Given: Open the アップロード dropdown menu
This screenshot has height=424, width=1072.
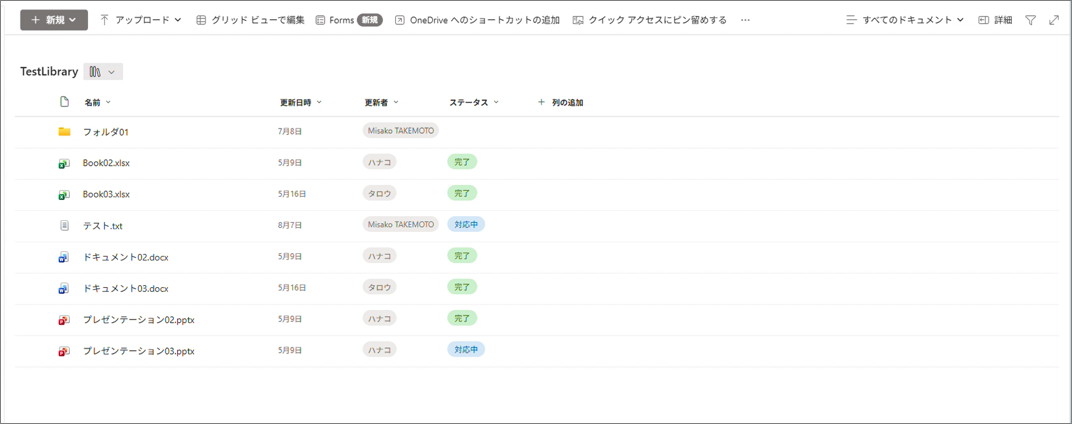Looking at the screenshot, I should pos(140,20).
